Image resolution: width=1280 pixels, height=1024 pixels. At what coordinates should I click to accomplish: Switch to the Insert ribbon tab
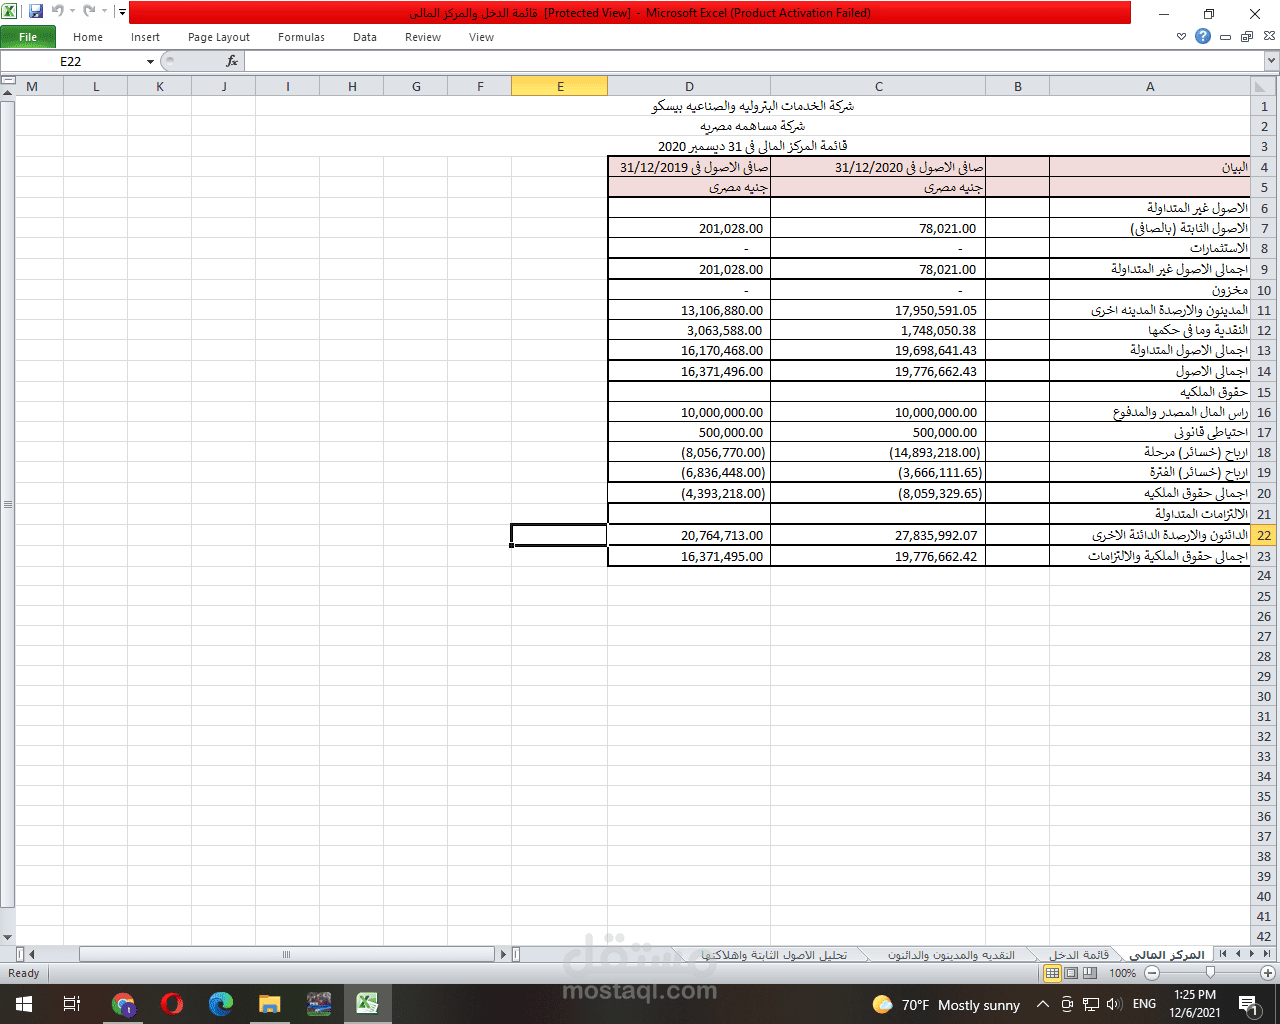pyautogui.click(x=145, y=37)
